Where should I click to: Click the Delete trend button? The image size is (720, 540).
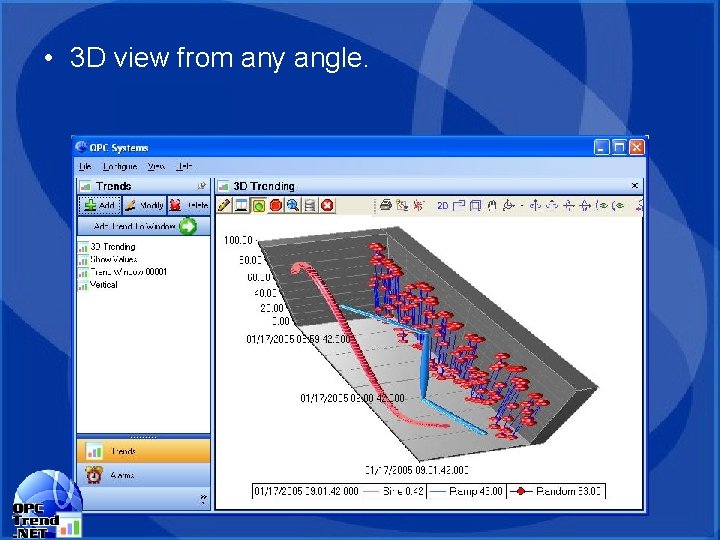pyautogui.click(x=188, y=205)
